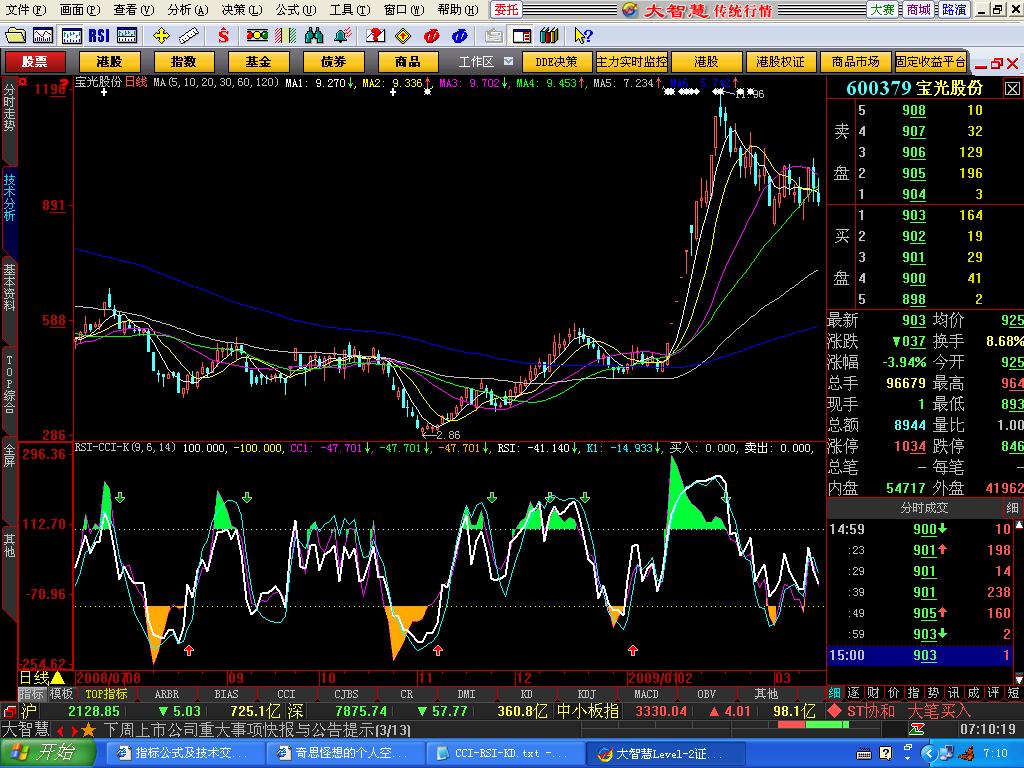The image size is (1024, 768).
Task: Click the binoculars search icon
Action: pyautogui.click(x=314, y=35)
